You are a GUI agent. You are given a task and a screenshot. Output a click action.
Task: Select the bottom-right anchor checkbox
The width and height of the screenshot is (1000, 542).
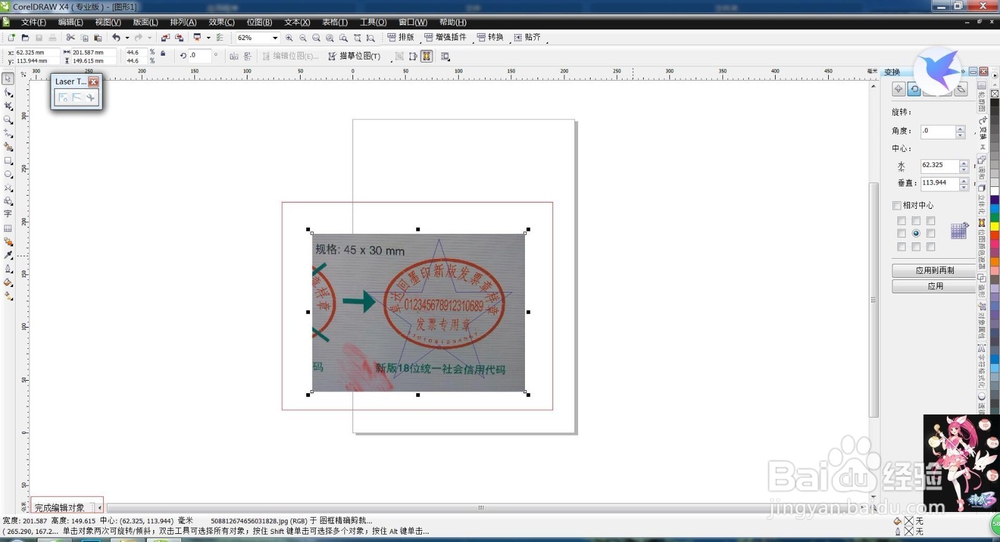930,247
